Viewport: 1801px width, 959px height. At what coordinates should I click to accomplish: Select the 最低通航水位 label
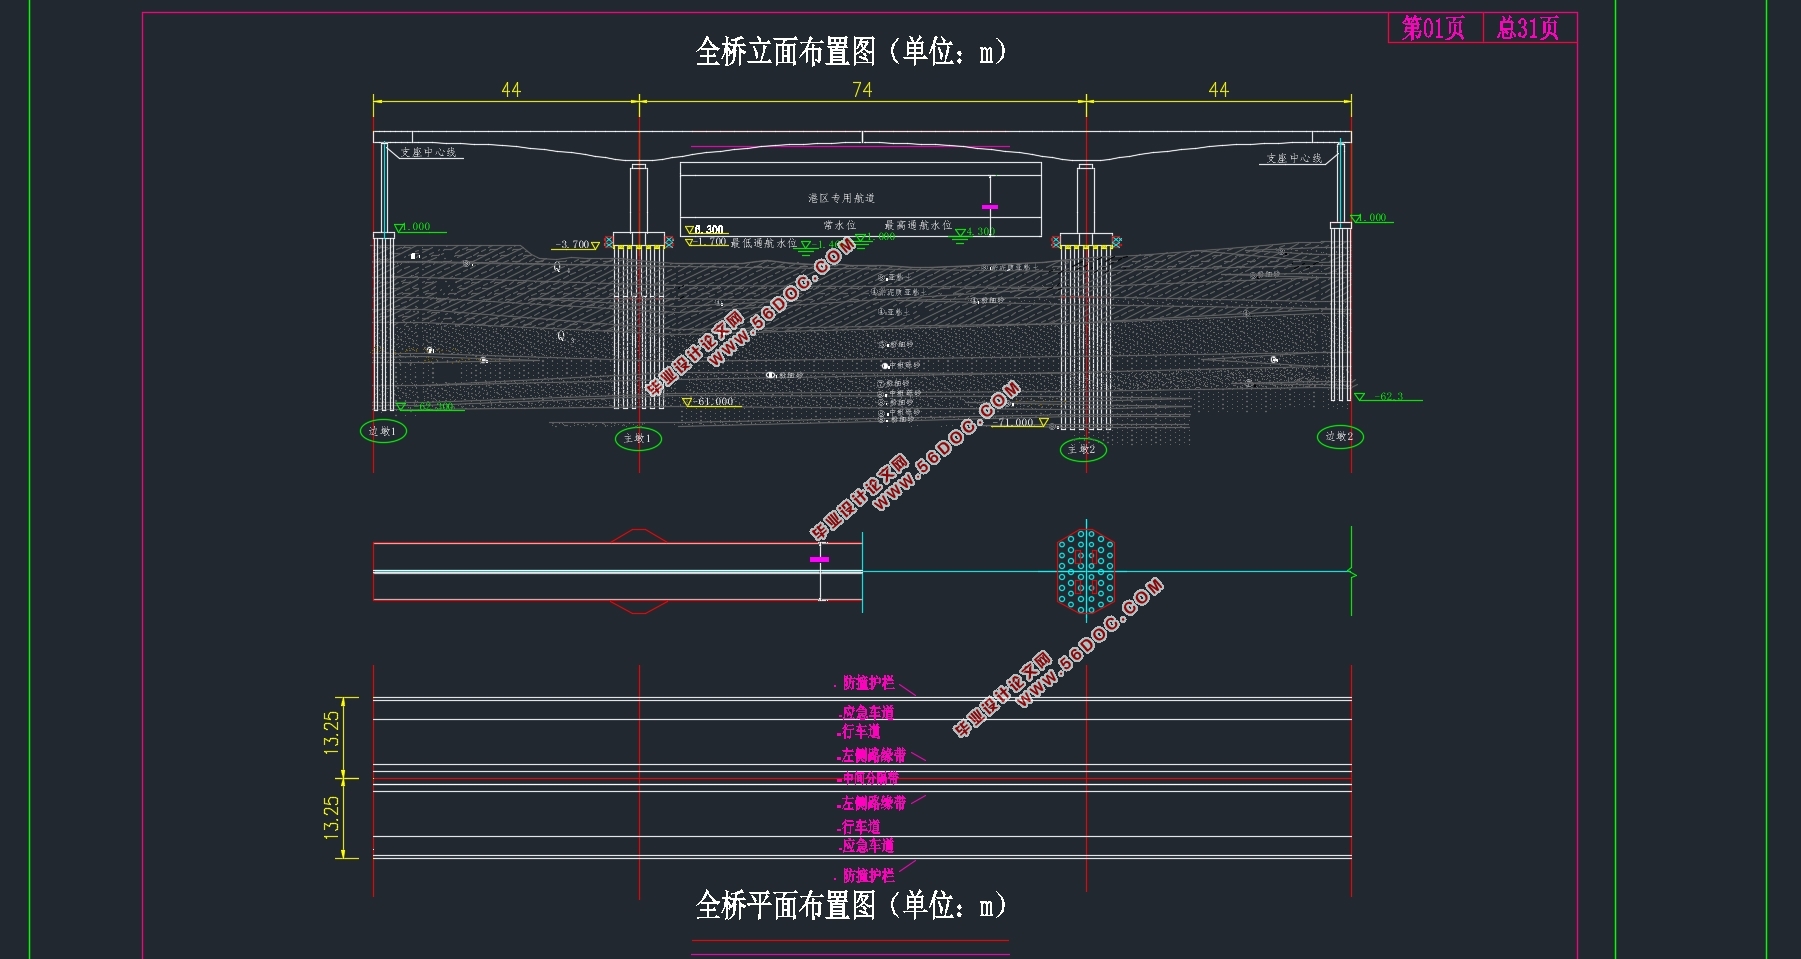[x=764, y=243]
